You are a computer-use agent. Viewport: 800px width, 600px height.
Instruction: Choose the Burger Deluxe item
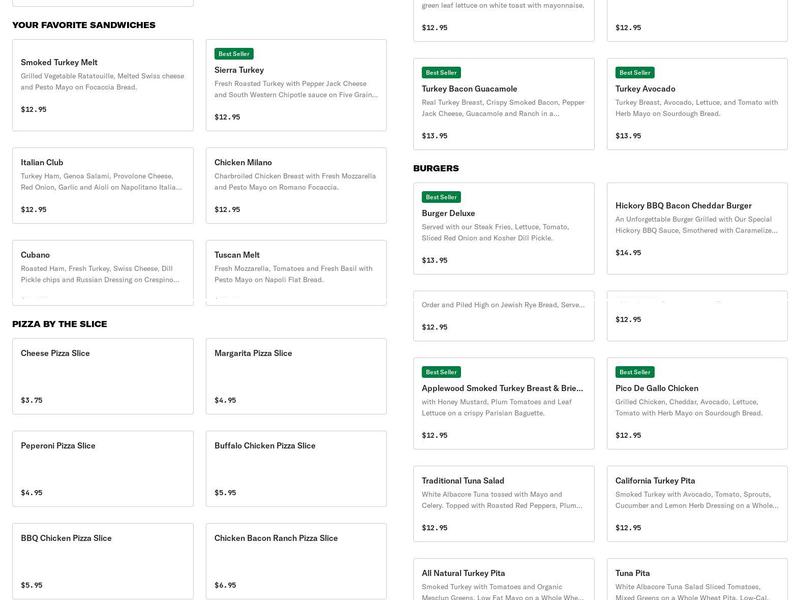coord(503,228)
